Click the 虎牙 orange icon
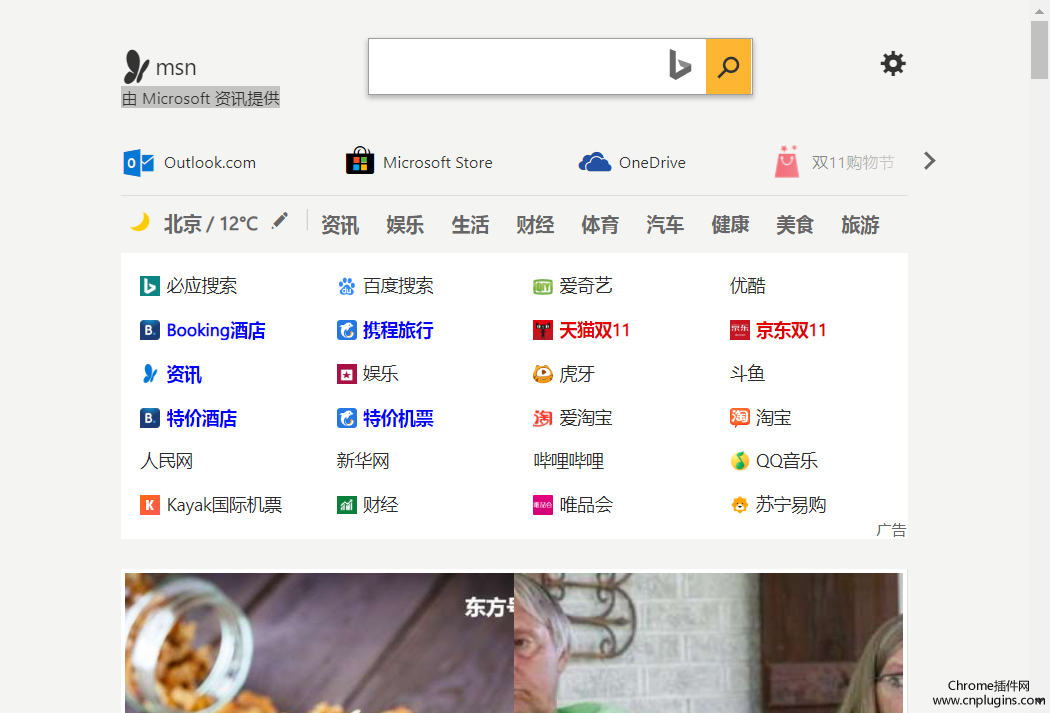1050x713 pixels. 542,374
